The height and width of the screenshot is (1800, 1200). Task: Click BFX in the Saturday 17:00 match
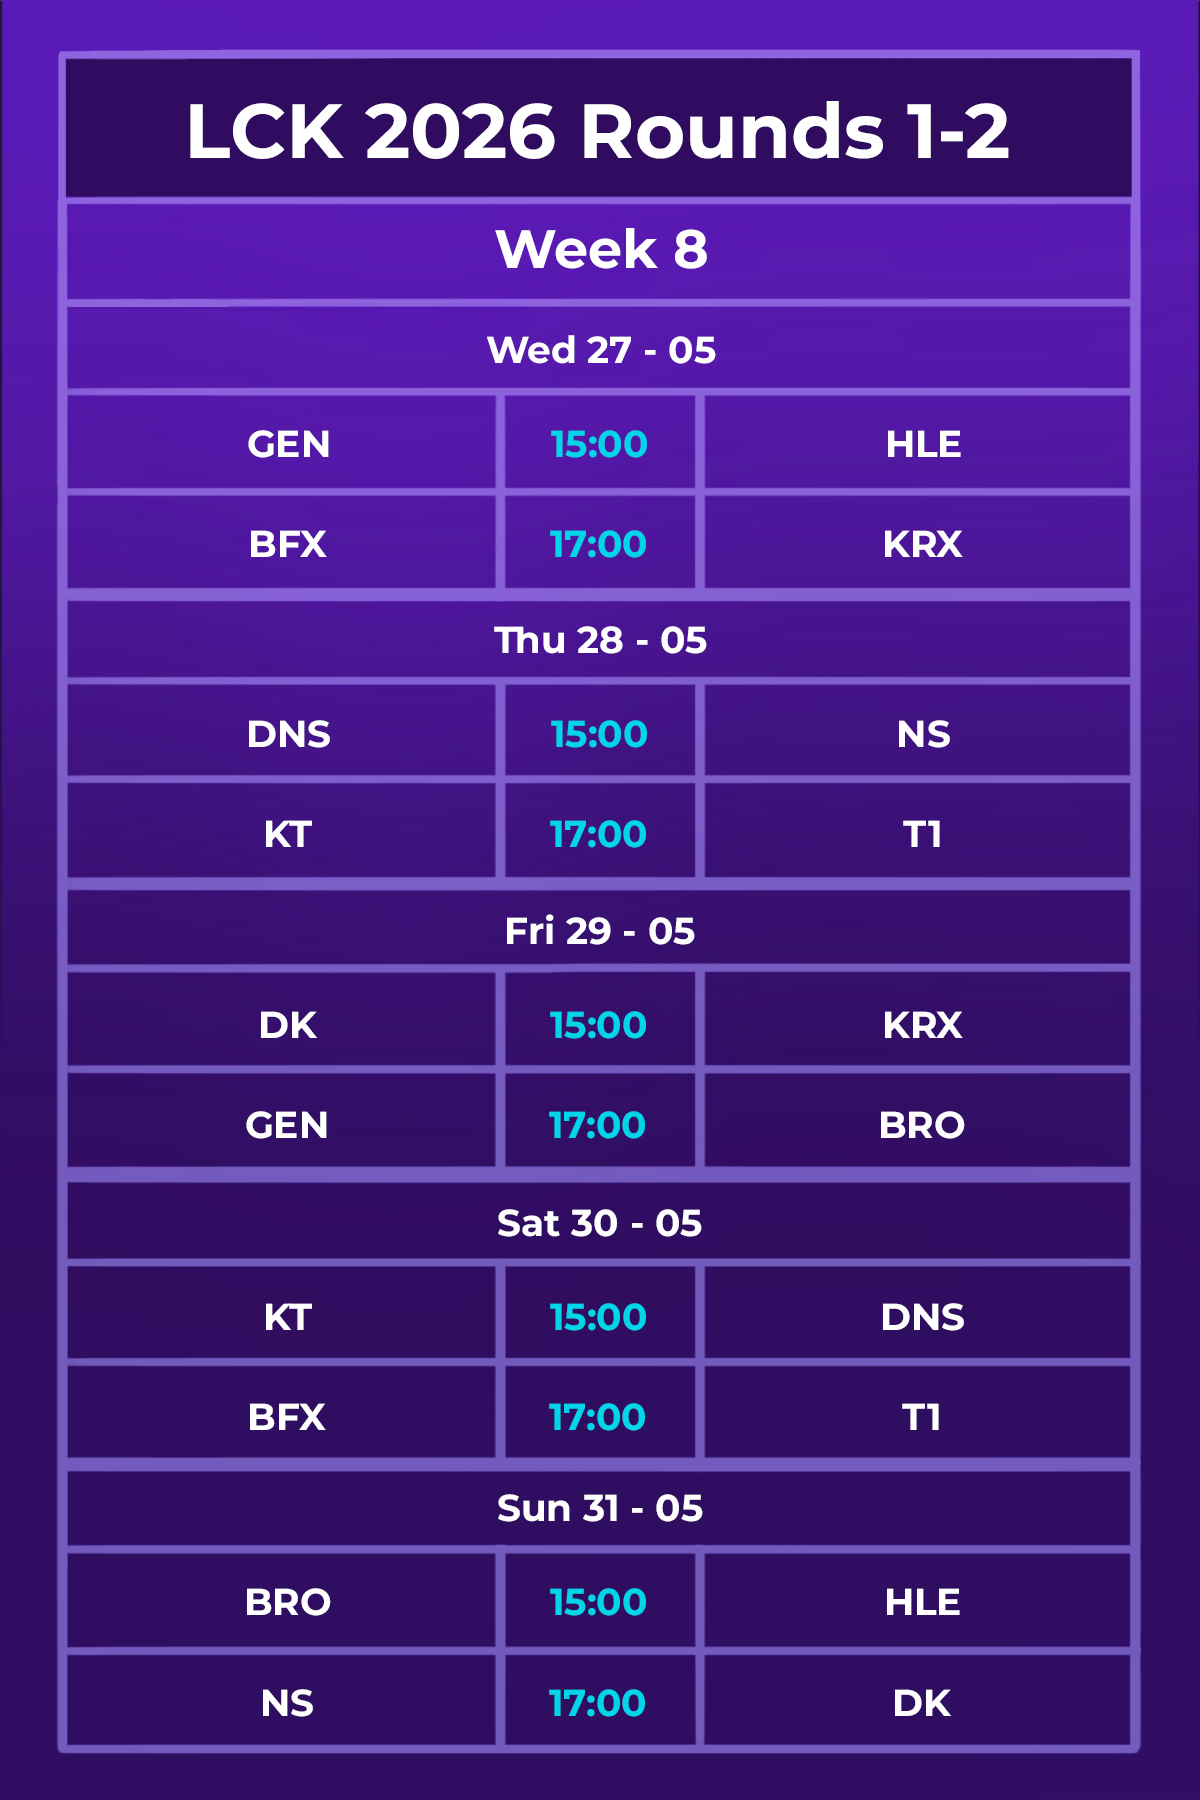pos(287,1417)
